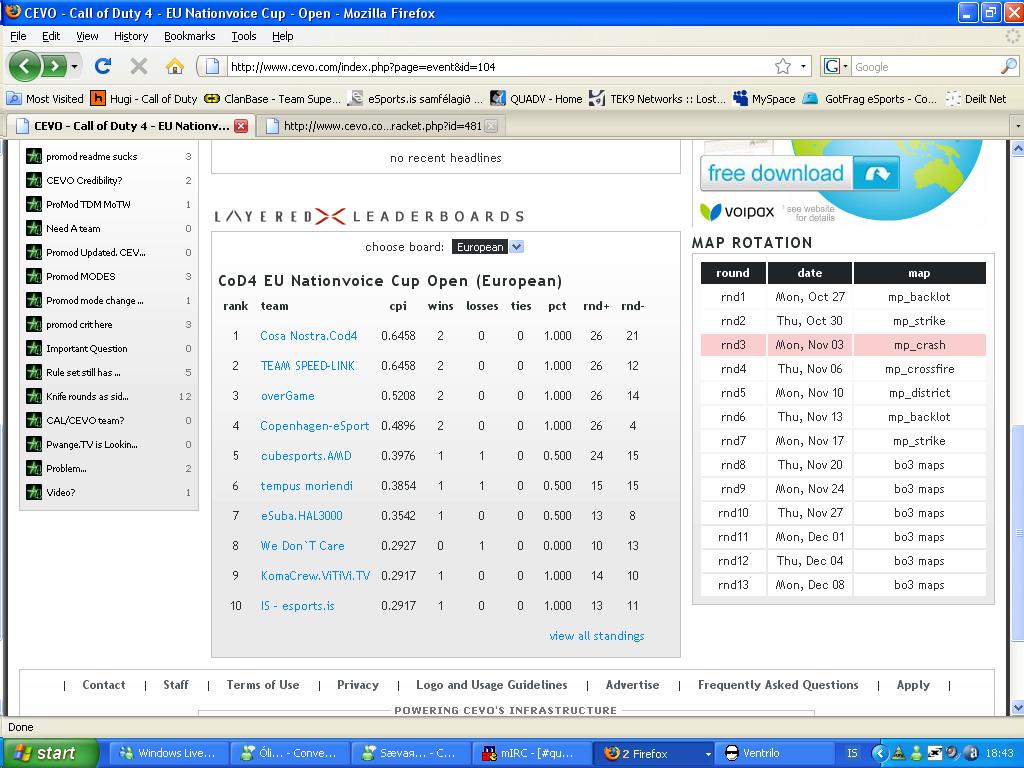Image resolution: width=1024 pixels, height=768 pixels.
Task: Select the rnd3 mp_crash highlighted row
Action: pyautogui.click(x=843, y=345)
